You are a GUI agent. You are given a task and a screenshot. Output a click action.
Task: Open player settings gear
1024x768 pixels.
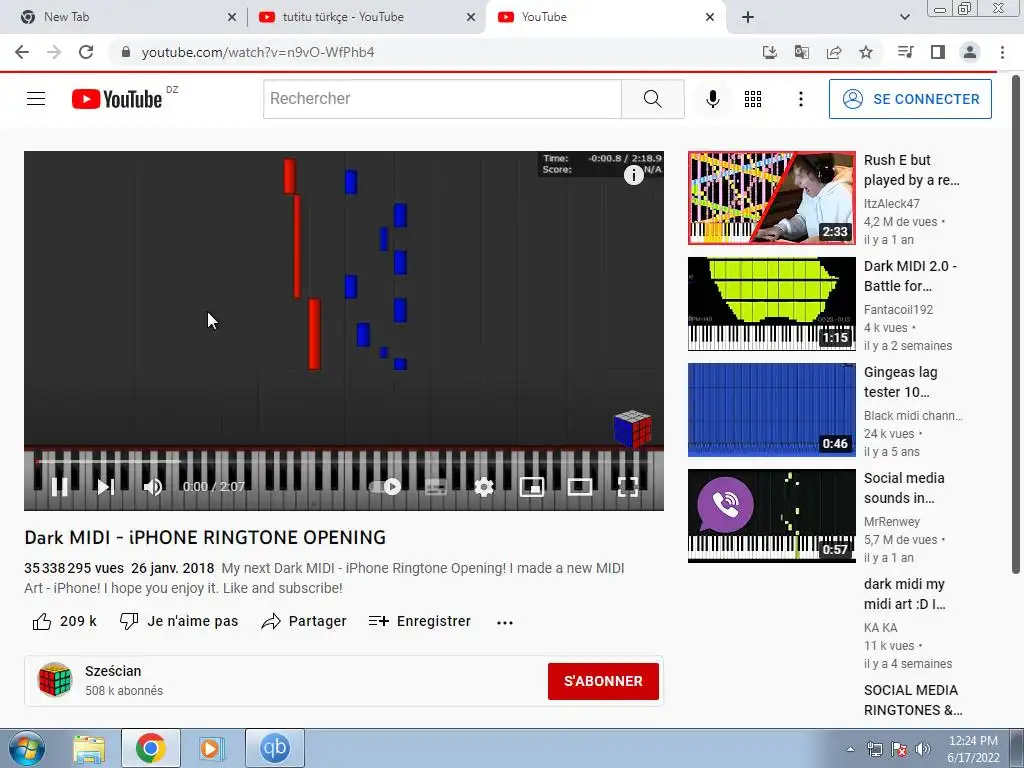coord(484,487)
